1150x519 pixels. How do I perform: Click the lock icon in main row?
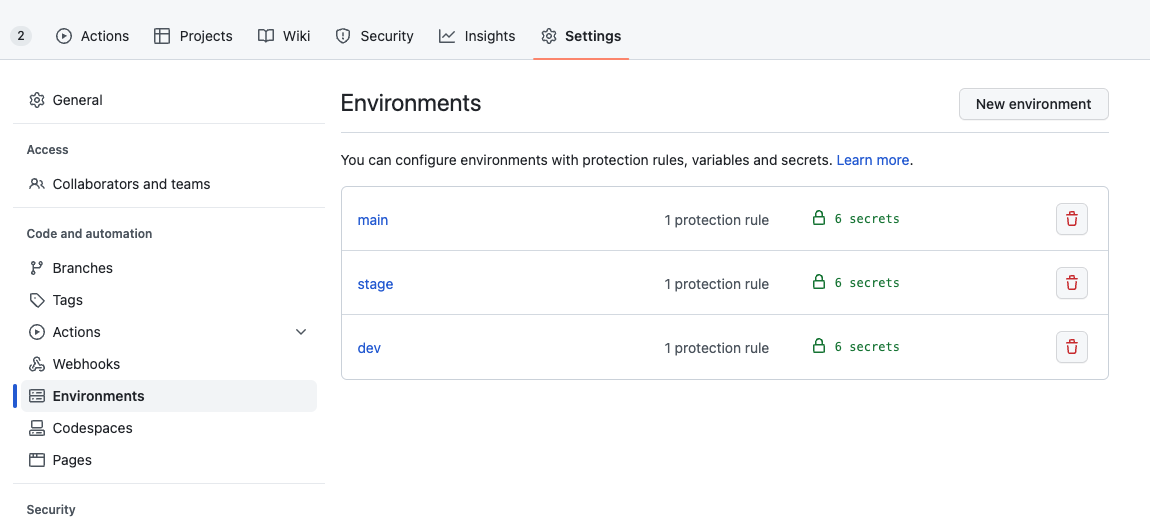(x=818, y=218)
